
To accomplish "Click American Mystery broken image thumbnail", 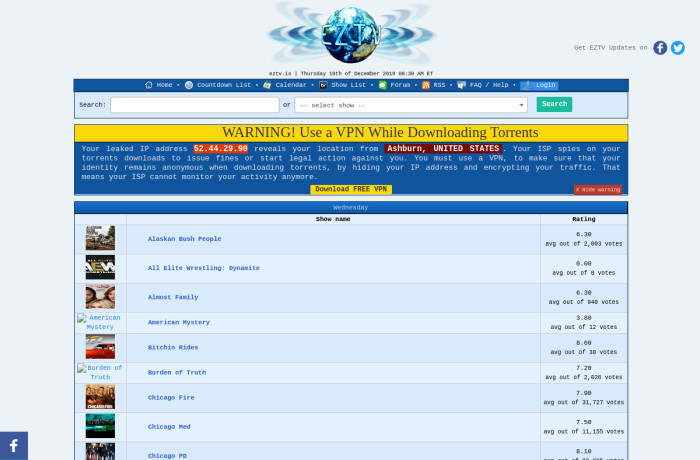I will pyautogui.click(x=100, y=322).
